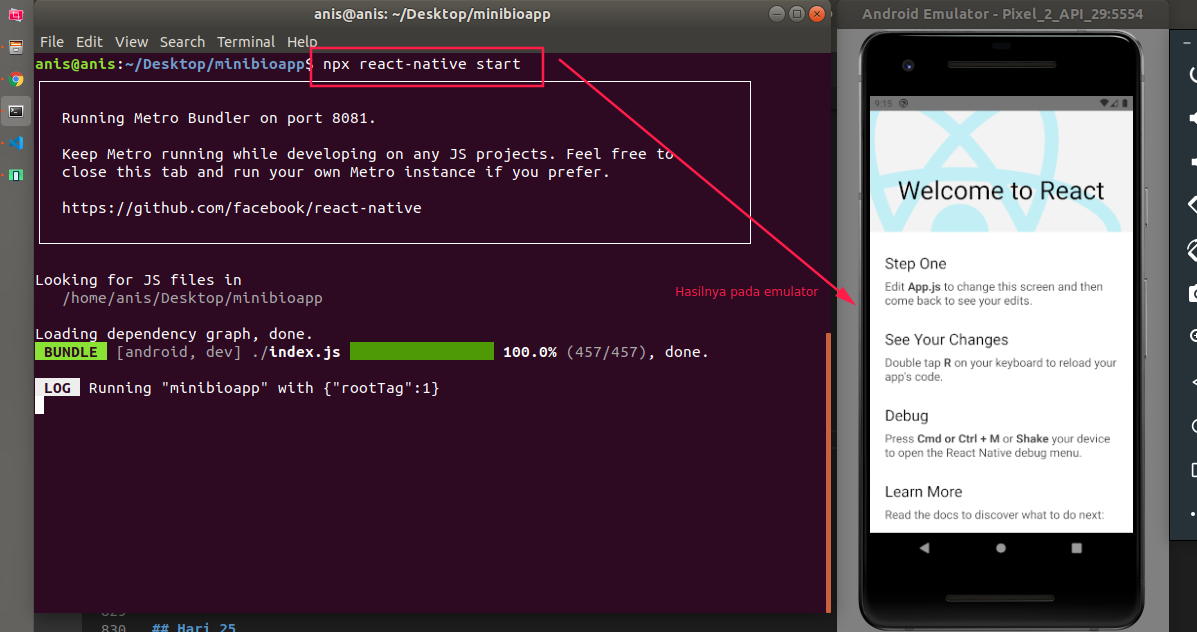This screenshot has height=632, width=1197.
Task: Open the terminal Search menu
Action: [x=182, y=42]
